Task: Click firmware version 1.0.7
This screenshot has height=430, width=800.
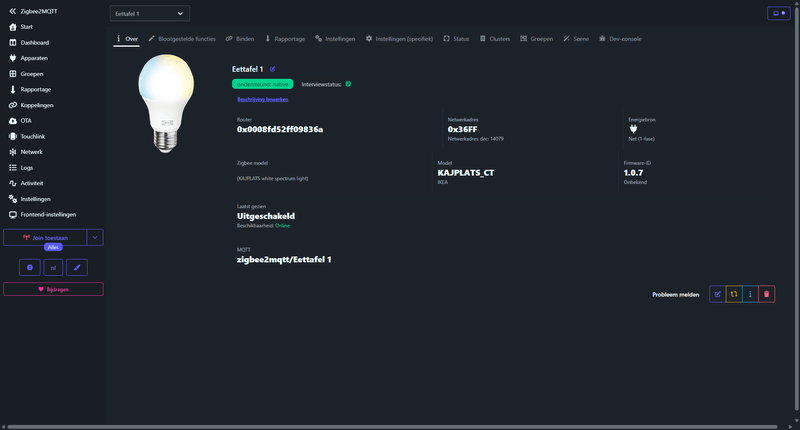Action: tap(633, 173)
